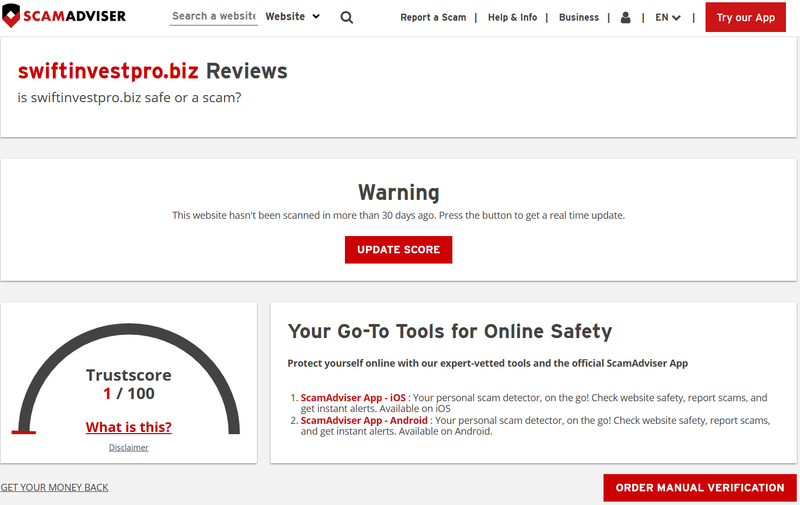Click 'is swiftinvestpro.biz safe or a scam?' subtitle

coord(129,97)
